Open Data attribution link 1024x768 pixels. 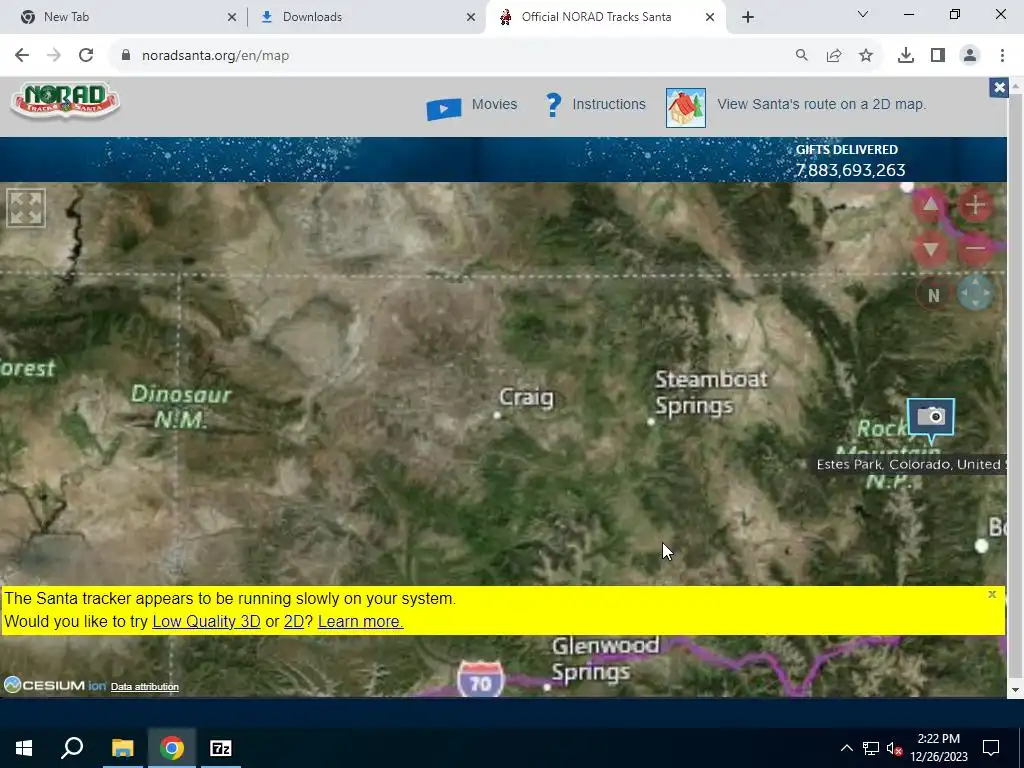[x=145, y=686]
